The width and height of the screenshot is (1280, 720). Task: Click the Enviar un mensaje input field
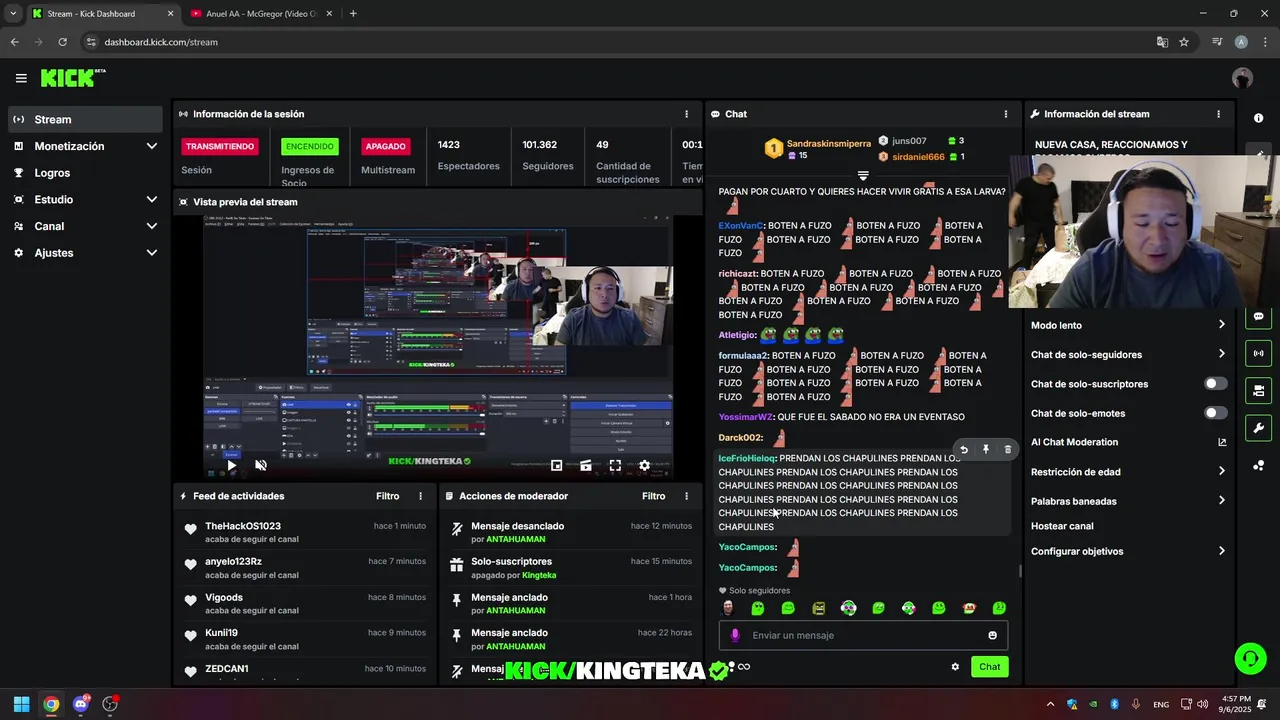click(x=863, y=635)
